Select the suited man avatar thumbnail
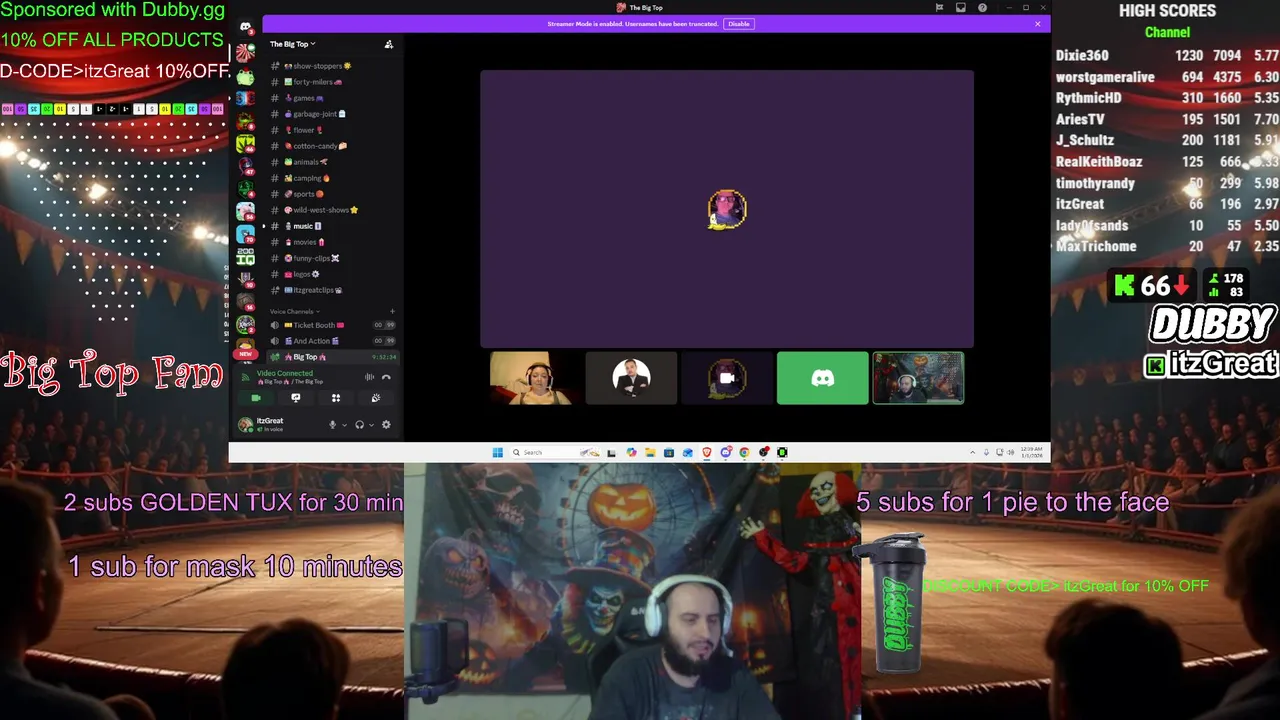 point(631,378)
